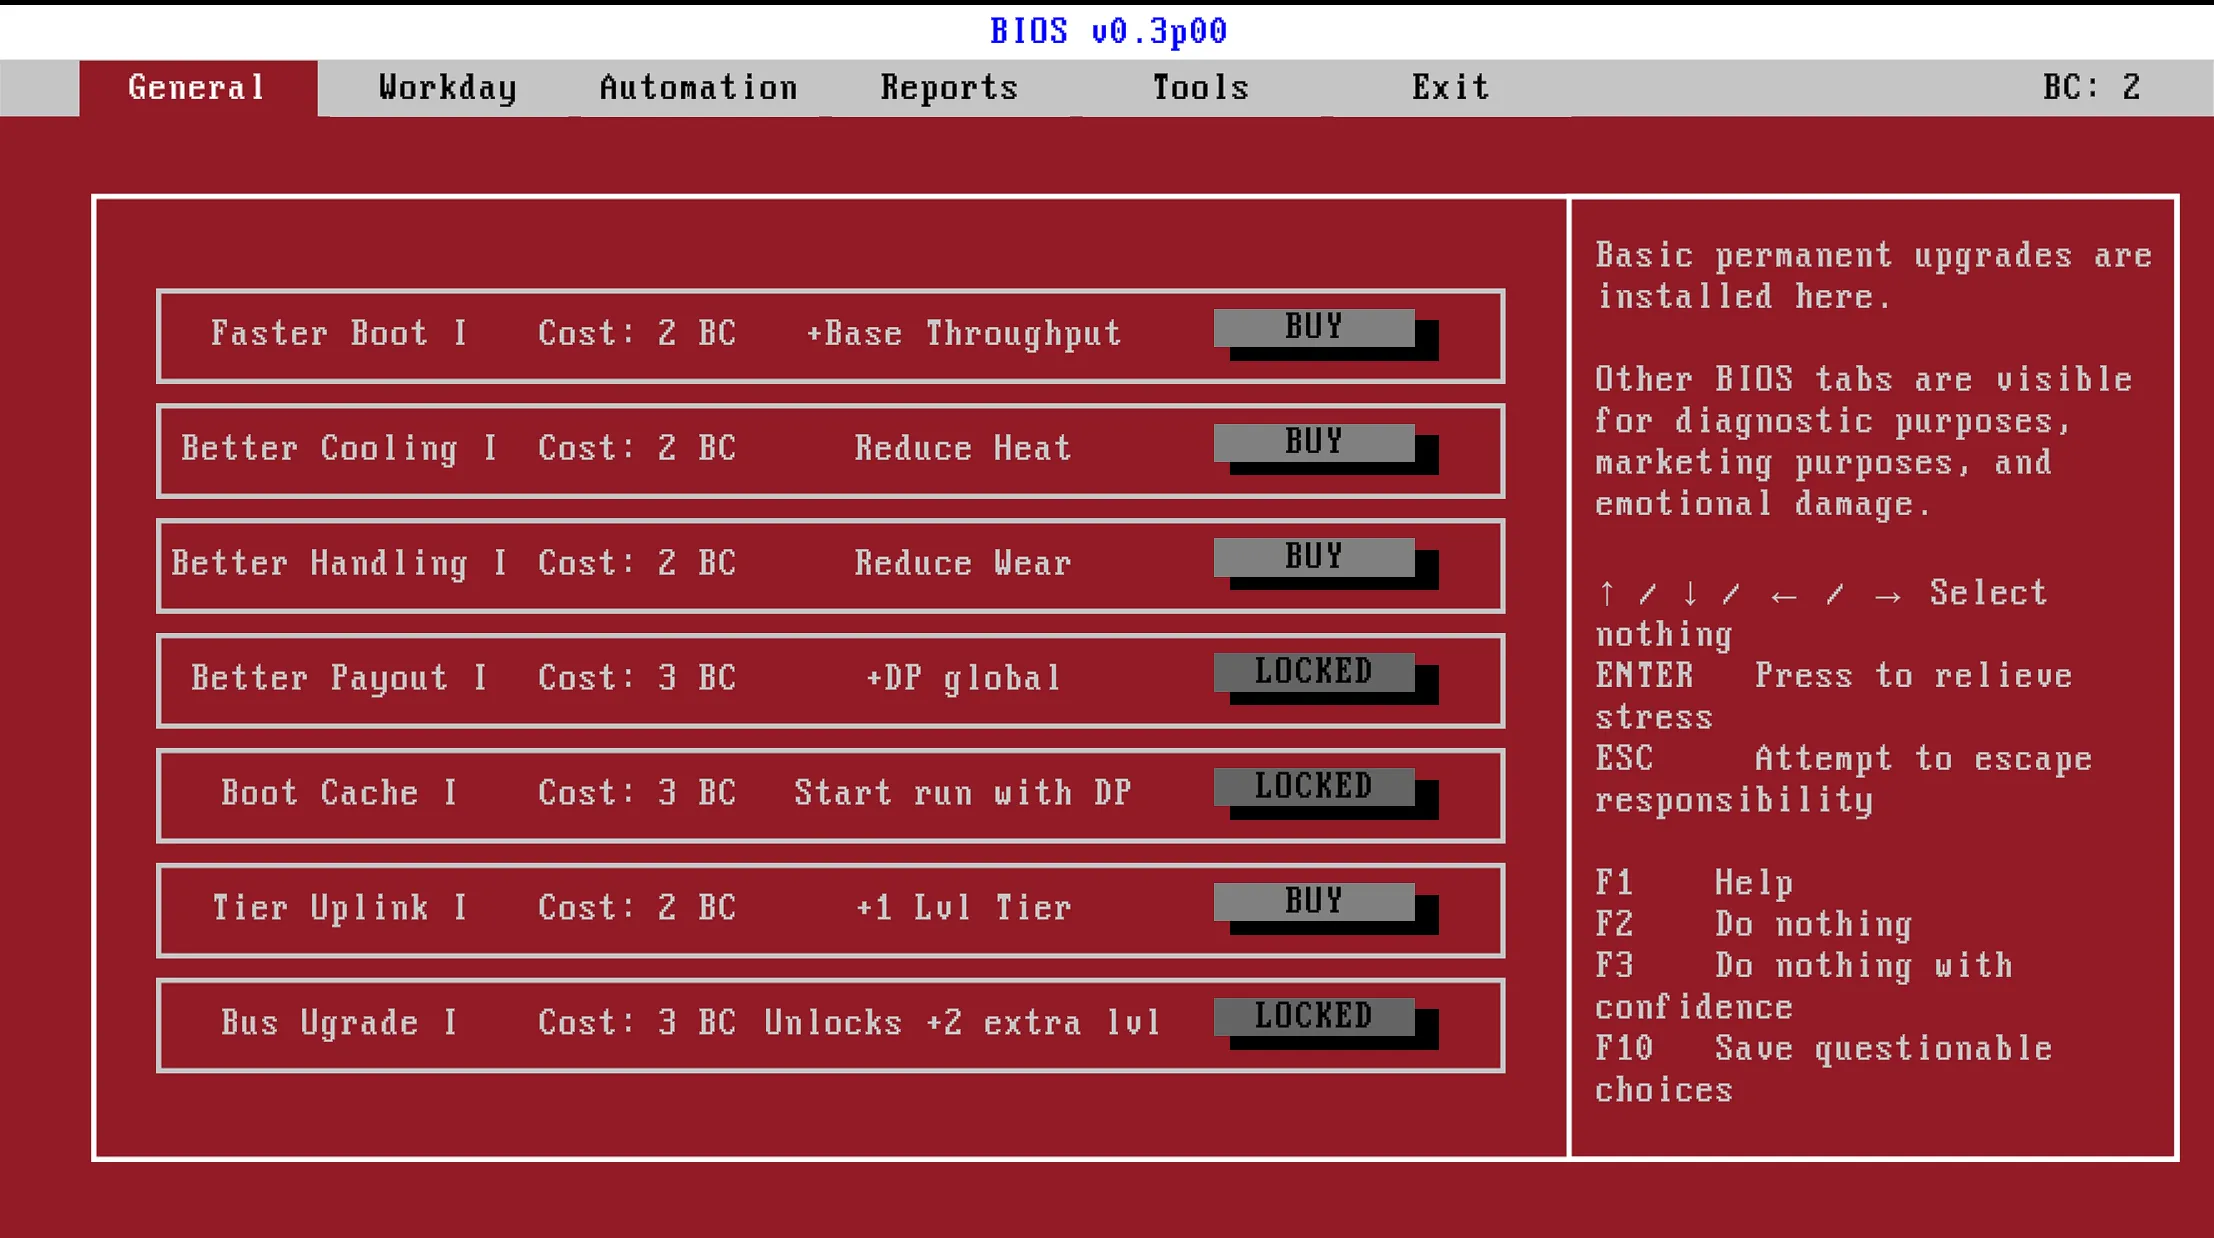Viewport: 2214px width, 1238px height.
Task: Select the Bus Ugrade I name
Action: pyautogui.click(x=340, y=1024)
